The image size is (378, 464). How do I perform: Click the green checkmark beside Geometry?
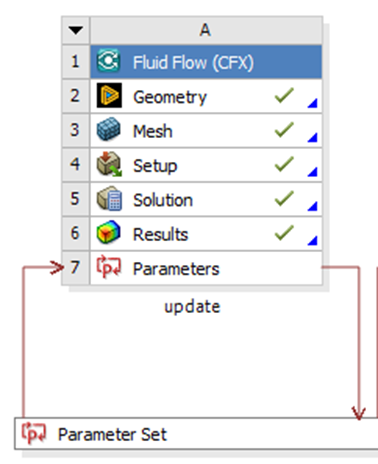point(284,96)
